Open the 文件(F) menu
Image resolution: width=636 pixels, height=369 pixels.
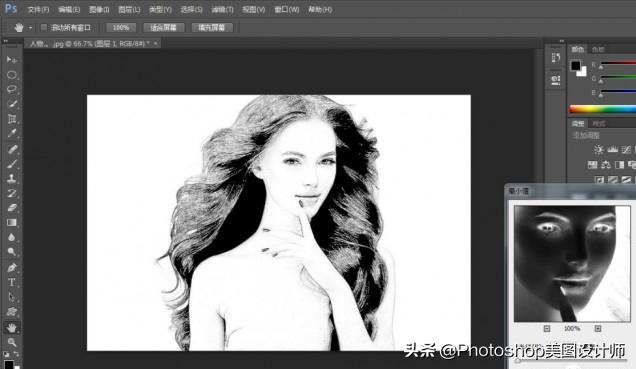coord(38,9)
